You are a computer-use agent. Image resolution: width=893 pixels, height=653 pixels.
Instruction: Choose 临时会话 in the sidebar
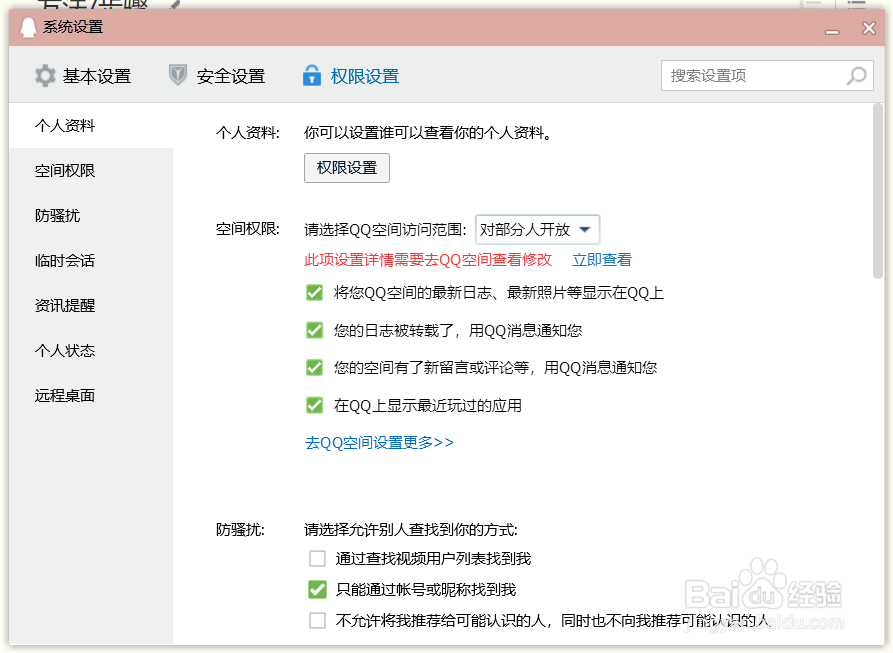tap(91, 260)
